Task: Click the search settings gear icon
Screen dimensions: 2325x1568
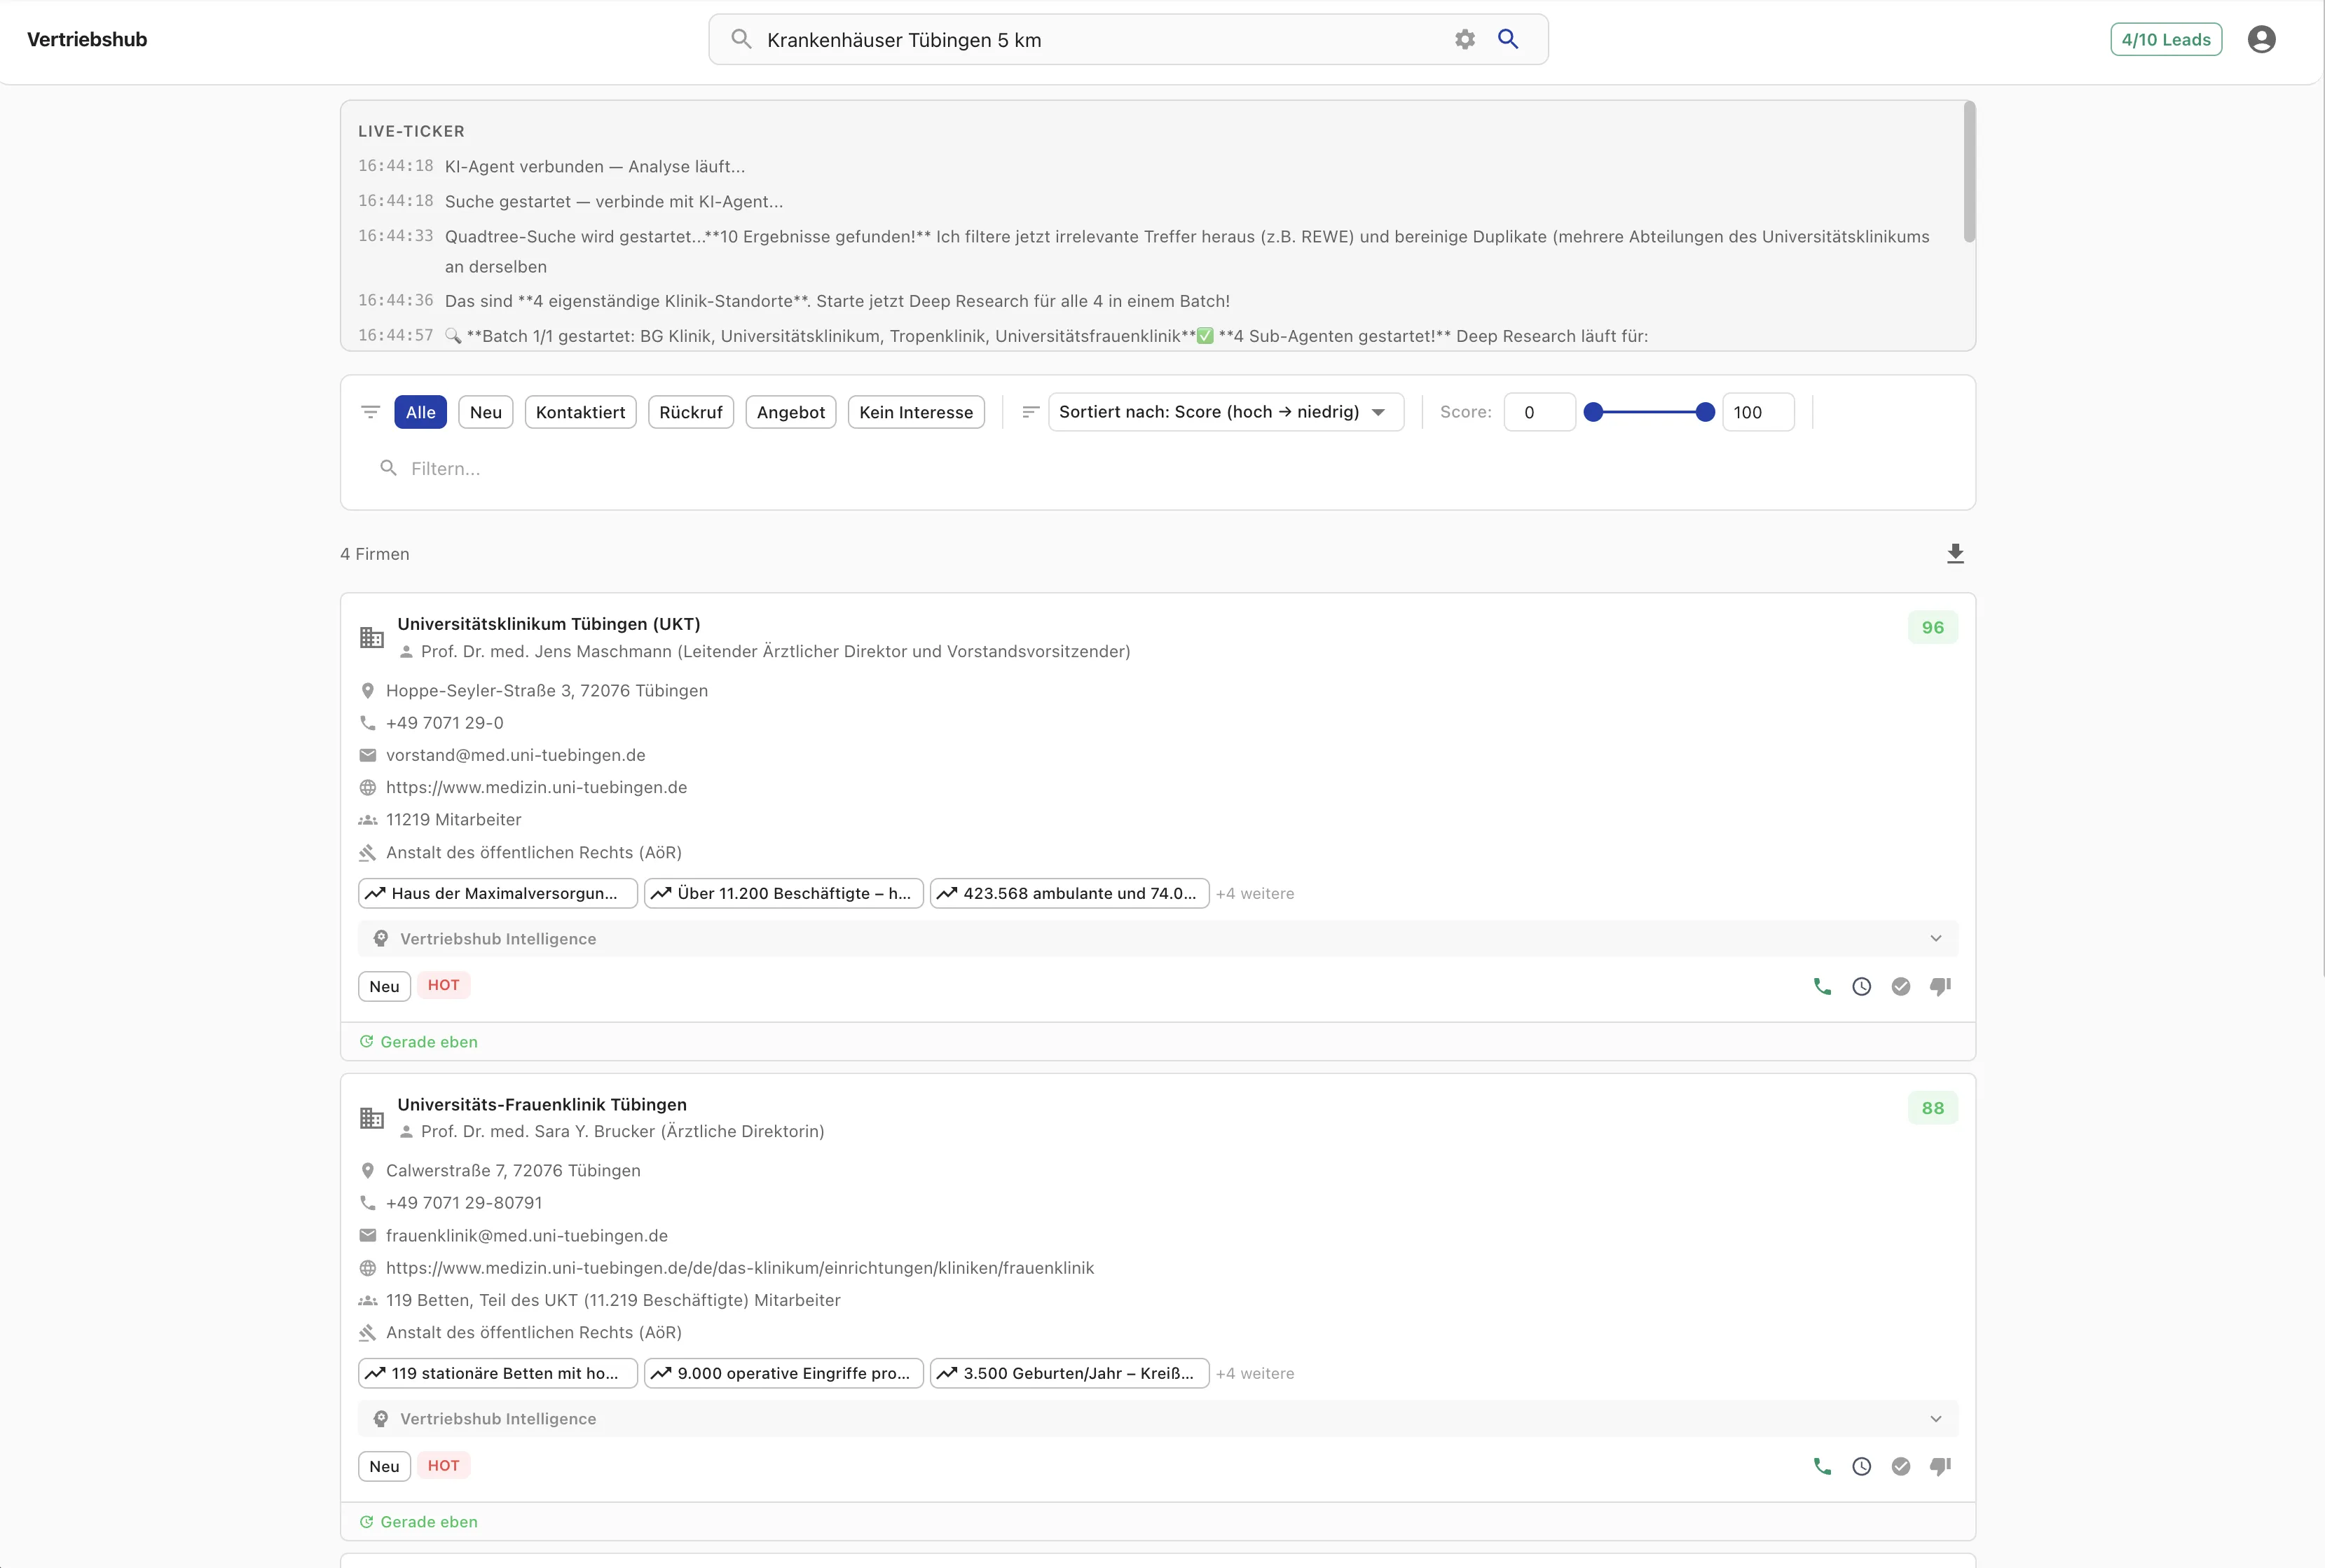Action: click(x=1464, y=40)
